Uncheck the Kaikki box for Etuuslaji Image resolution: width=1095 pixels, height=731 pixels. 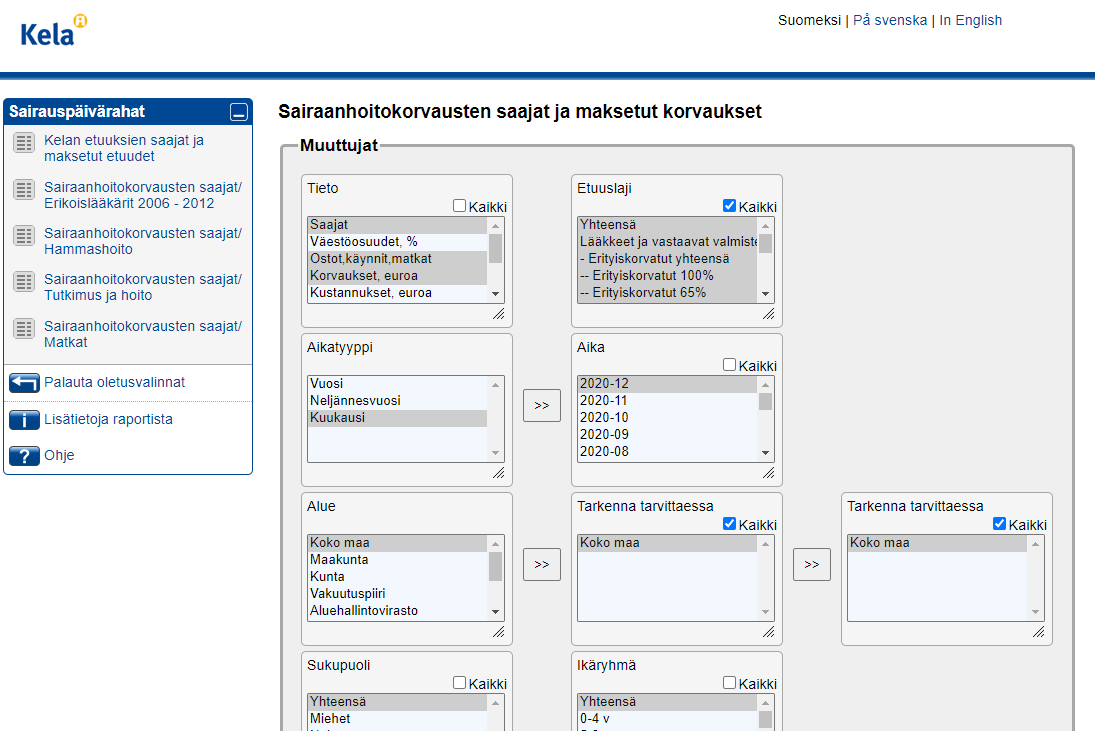click(730, 206)
